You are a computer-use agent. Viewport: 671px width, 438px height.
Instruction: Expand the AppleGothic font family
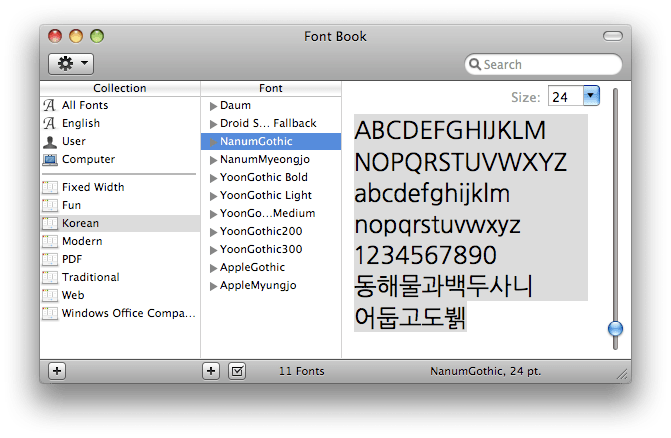point(213,267)
